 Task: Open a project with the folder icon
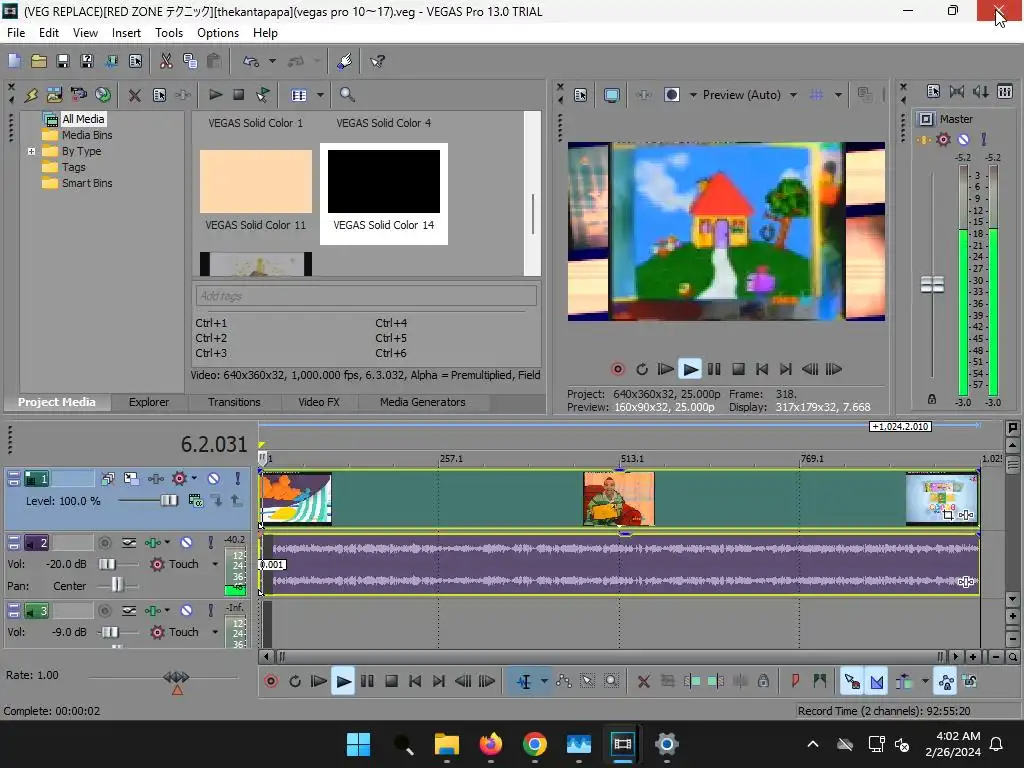click(x=39, y=61)
